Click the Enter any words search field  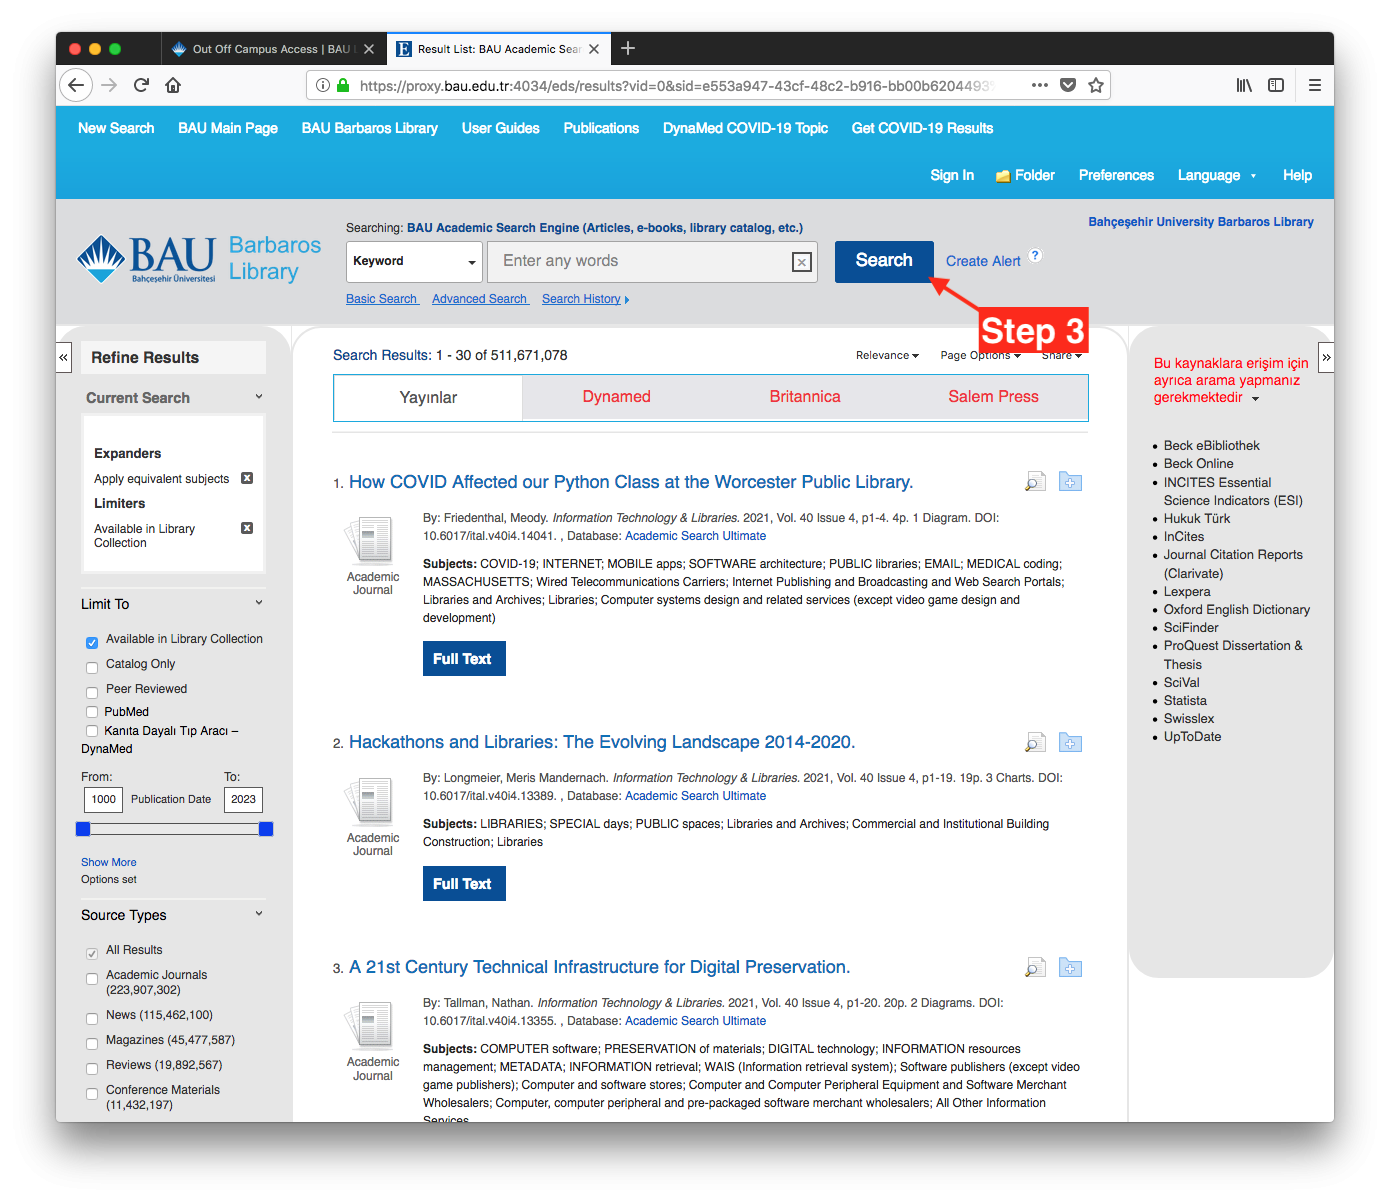tap(651, 262)
